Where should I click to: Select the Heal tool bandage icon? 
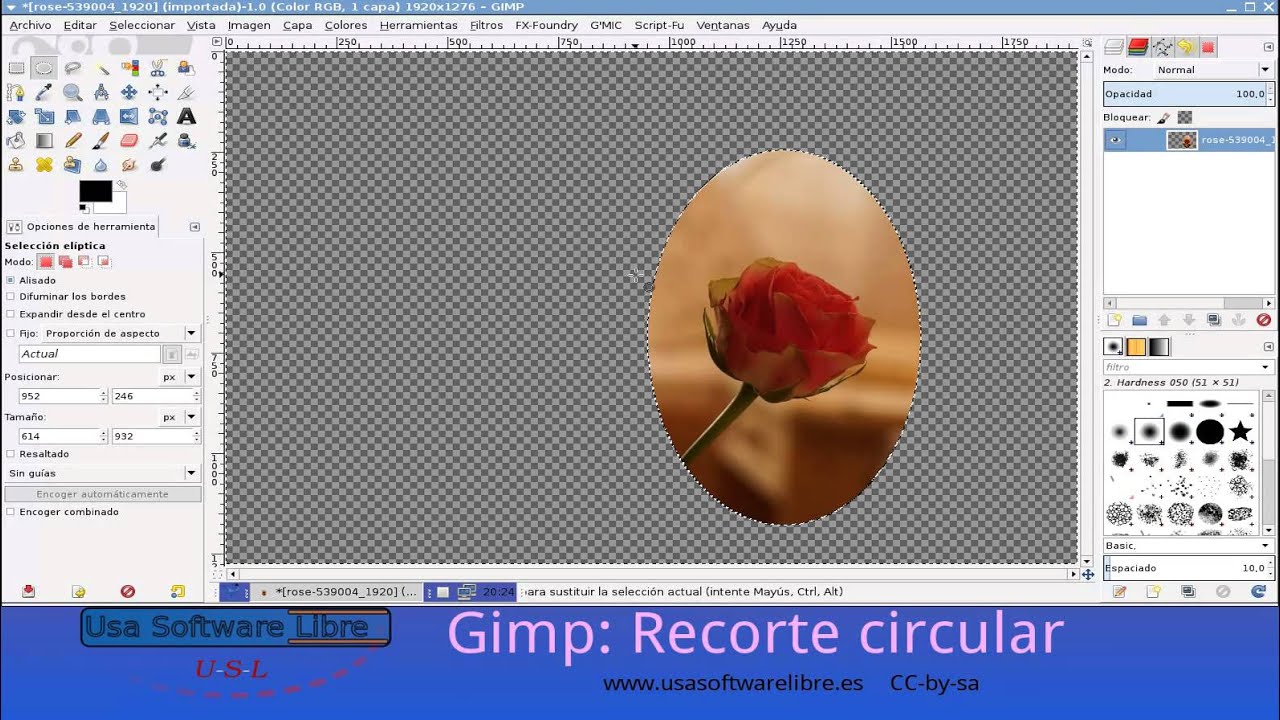coord(43,165)
